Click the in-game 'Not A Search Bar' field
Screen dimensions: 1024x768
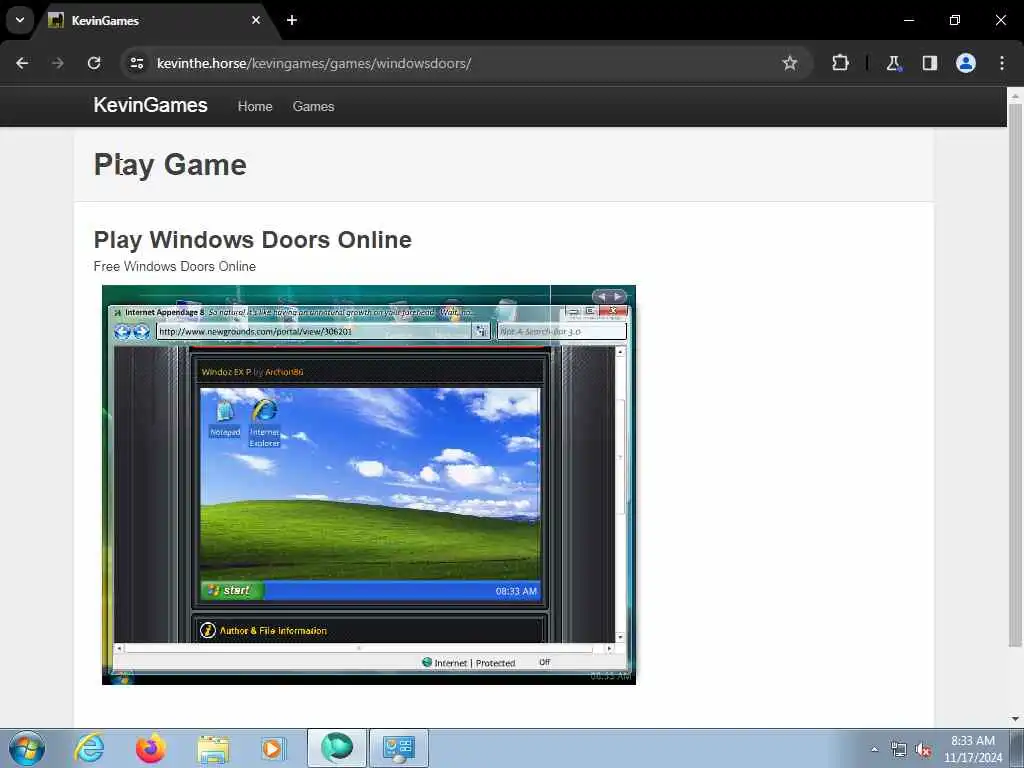pyautogui.click(x=562, y=332)
